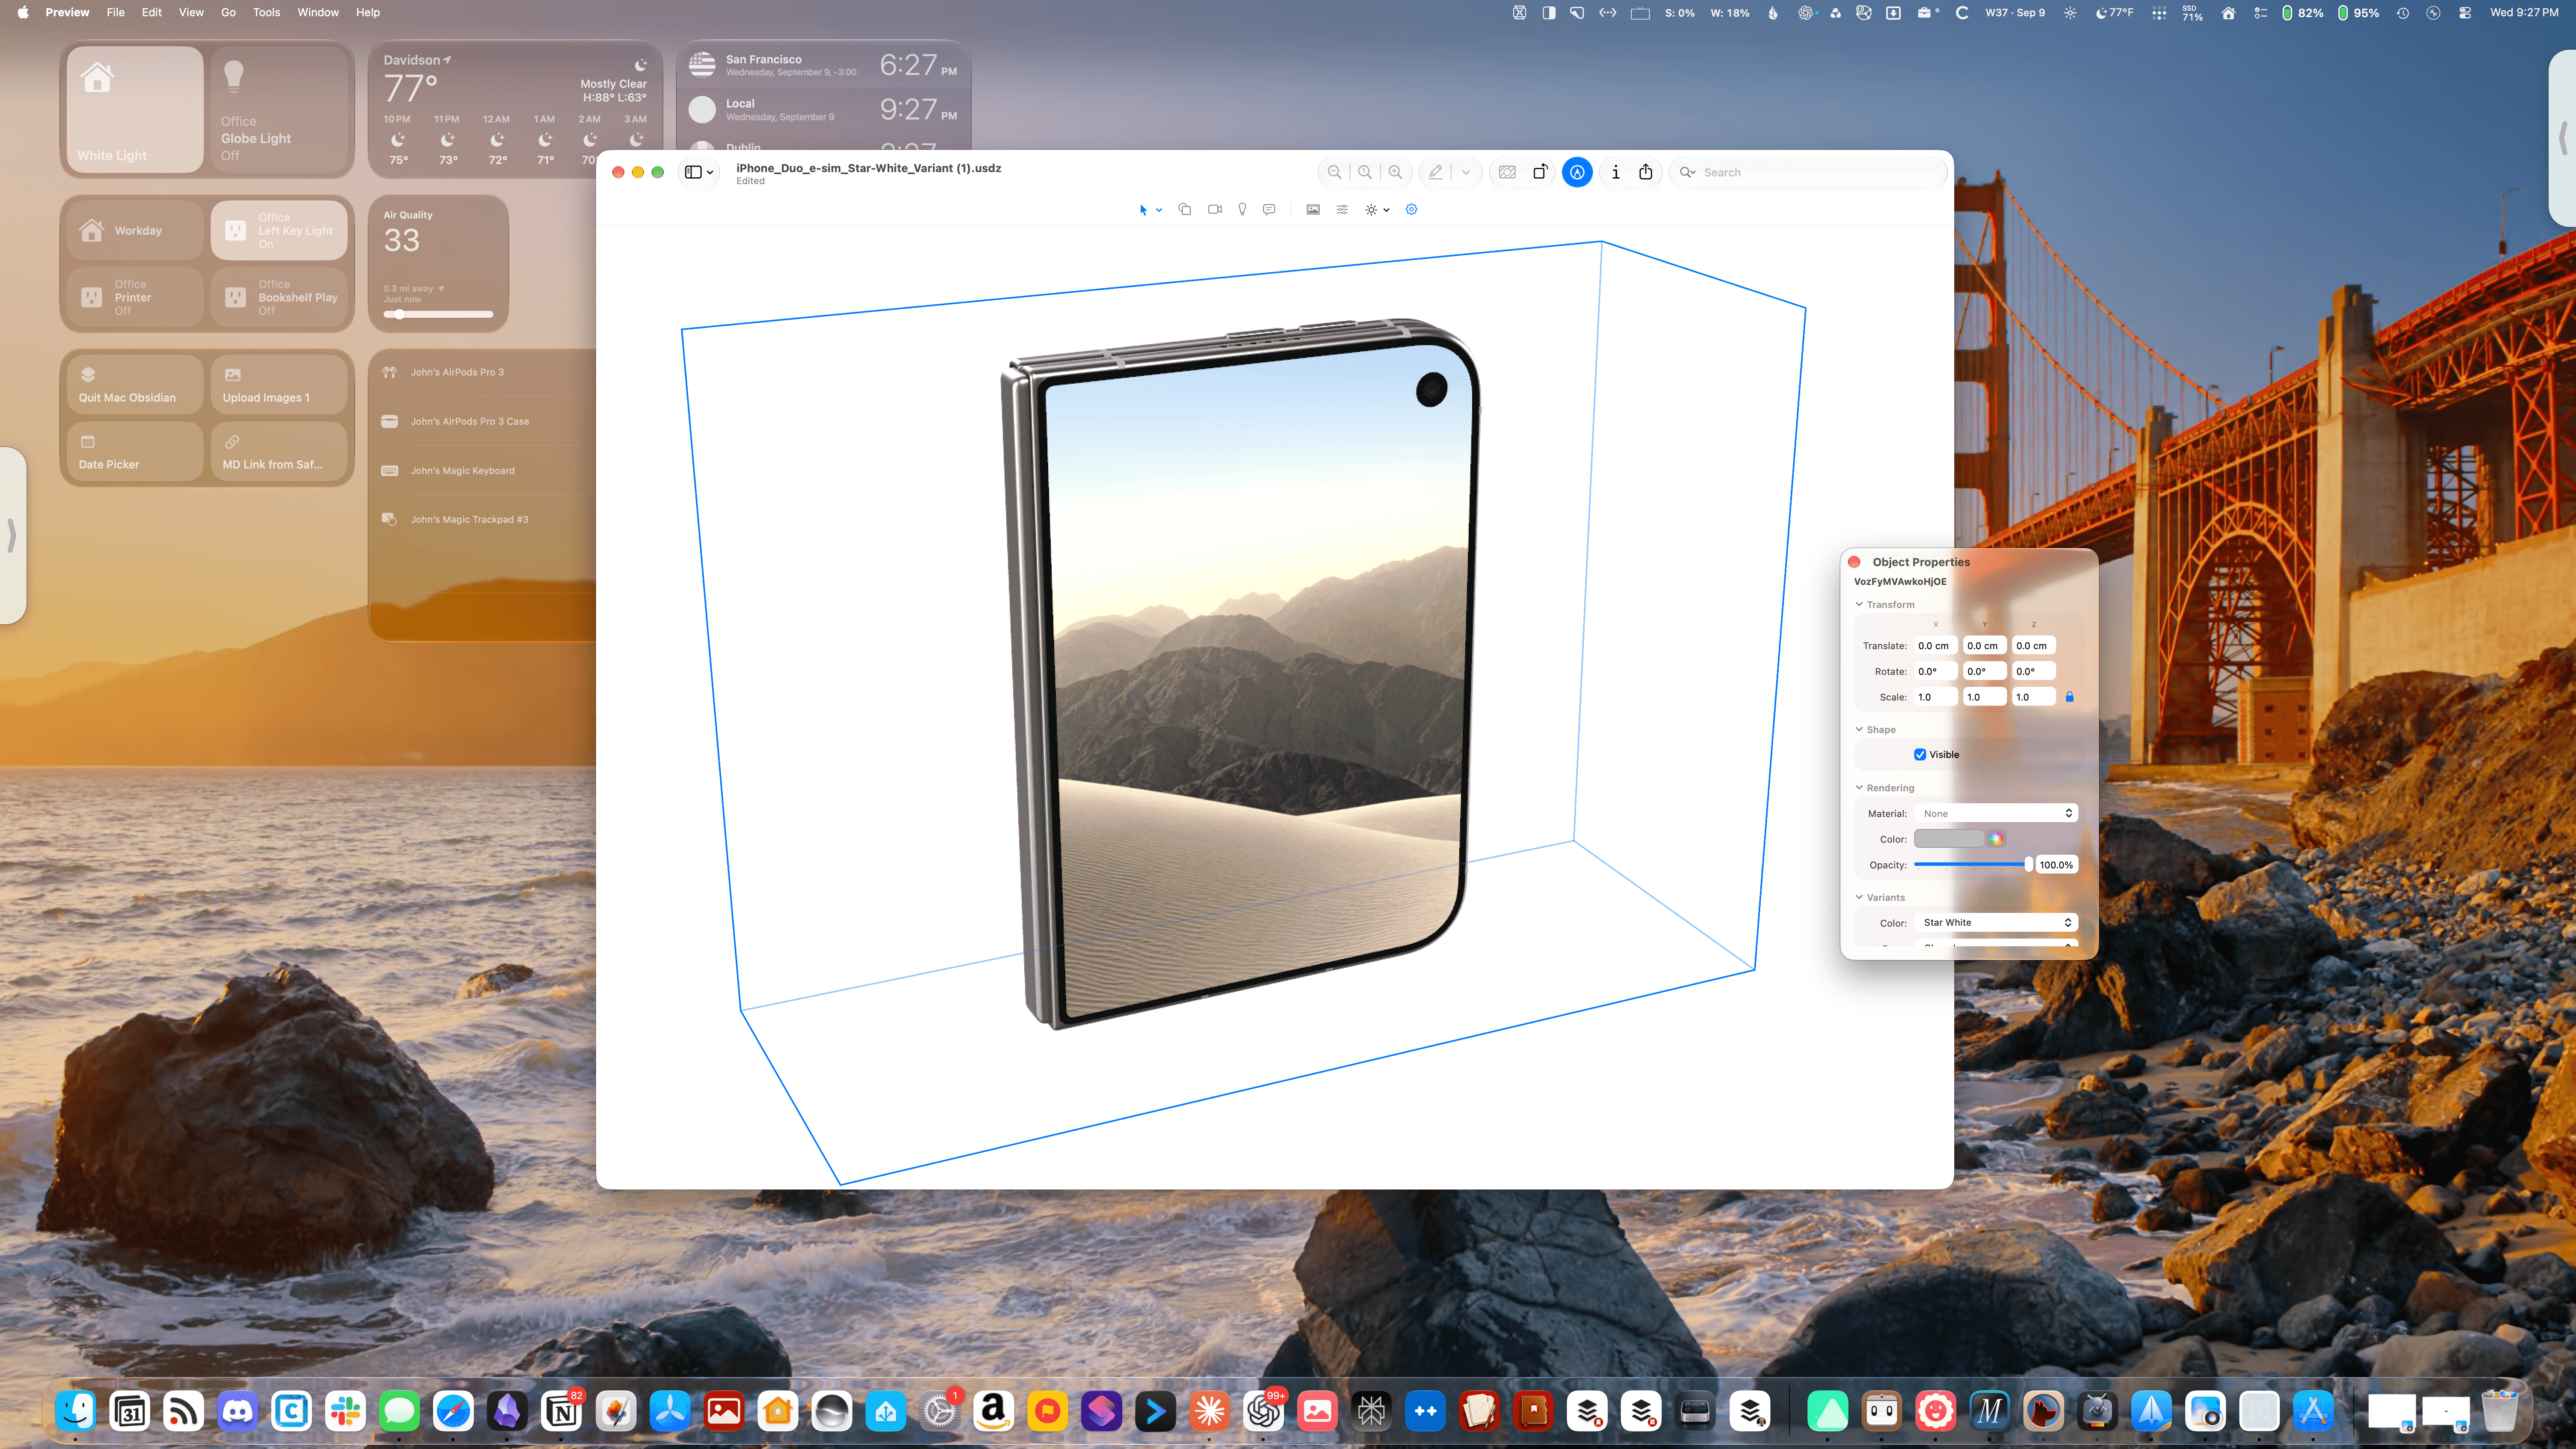Click the zoom out magnifier in Preview toolbar
The width and height of the screenshot is (2576, 1449).
[1334, 172]
